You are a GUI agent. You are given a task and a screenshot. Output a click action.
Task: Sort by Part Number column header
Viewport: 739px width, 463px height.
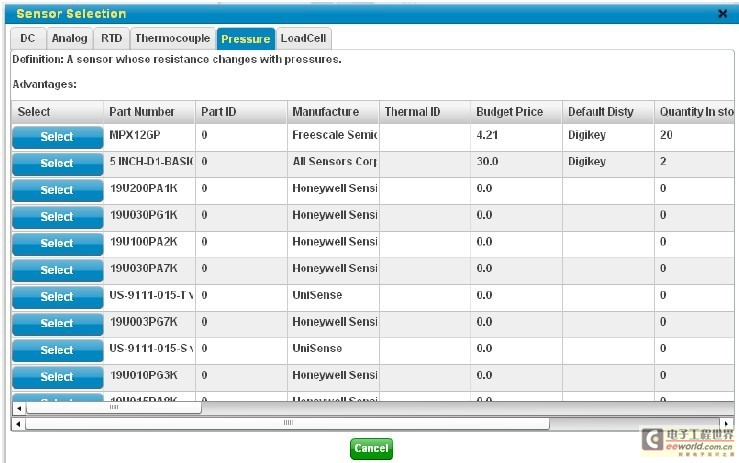(x=149, y=112)
